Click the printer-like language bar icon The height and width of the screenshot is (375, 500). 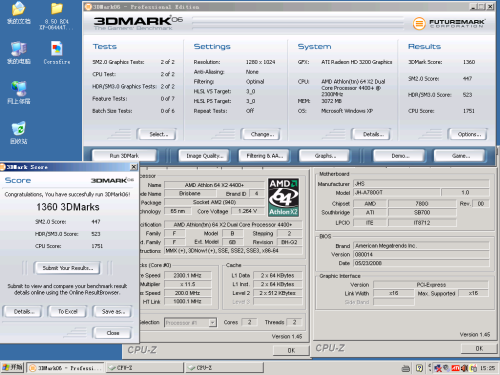tap(406, 368)
